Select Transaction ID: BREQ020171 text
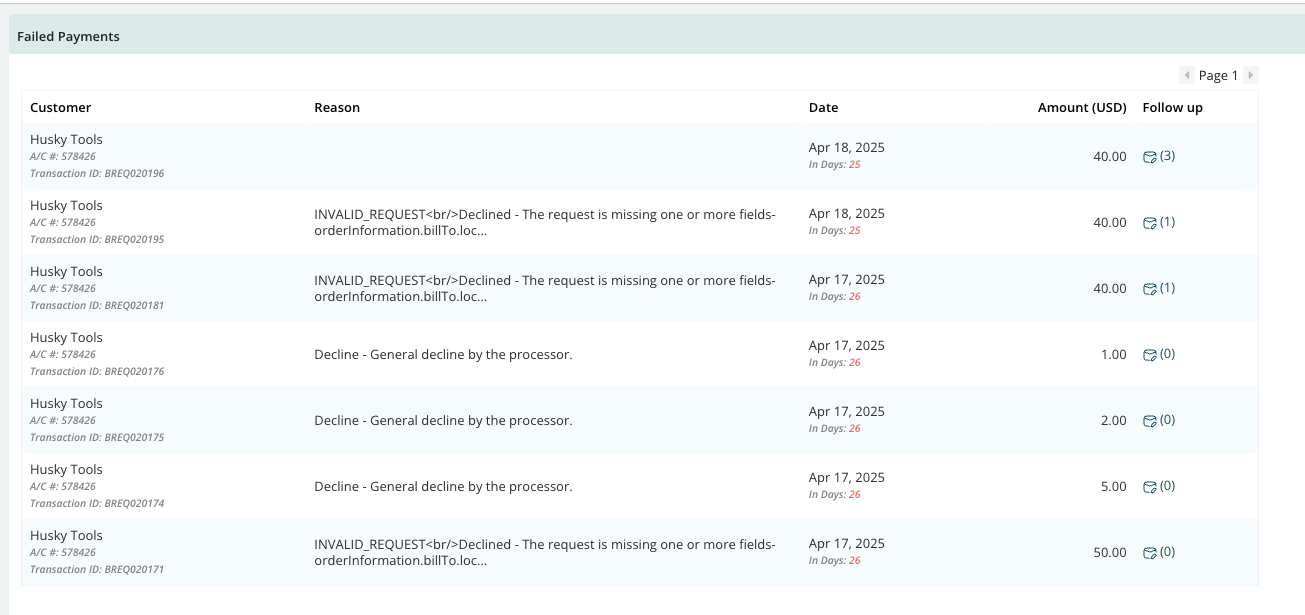Image resolution: width=1305 pixels, height=615 pixels. tap(97, 569)
